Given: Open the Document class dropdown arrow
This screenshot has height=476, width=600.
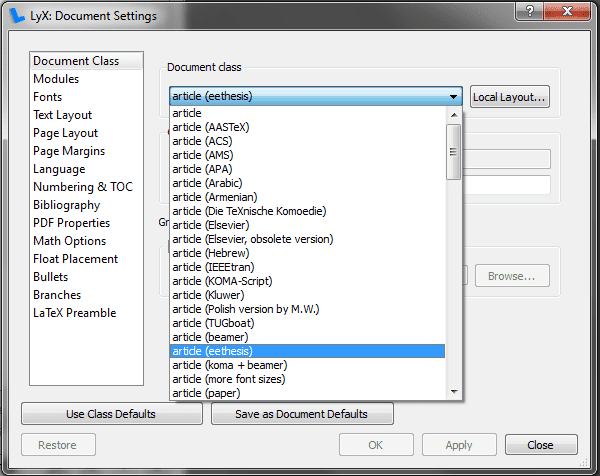Looking at the screenshot, I should coord(454,97).
